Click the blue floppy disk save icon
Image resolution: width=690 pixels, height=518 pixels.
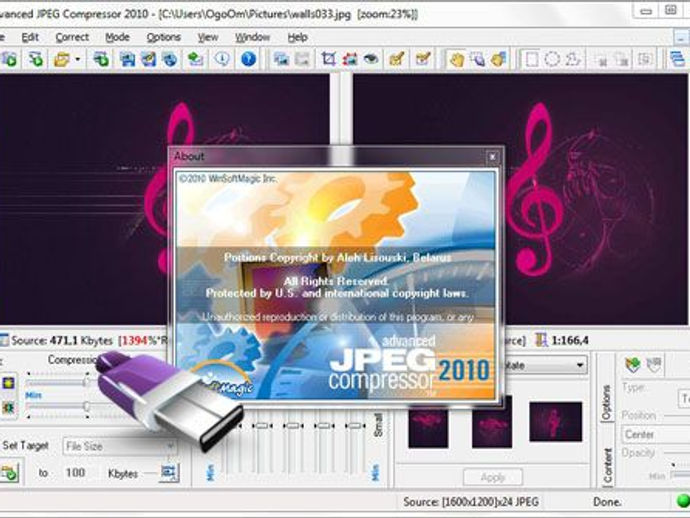tap(128, 59)
